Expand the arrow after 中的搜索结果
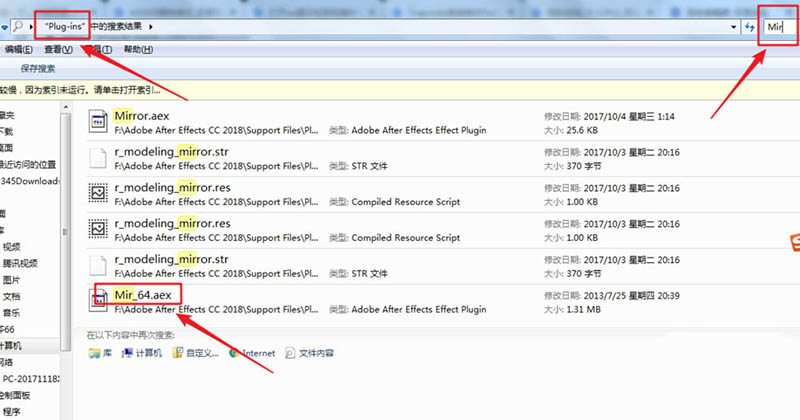The height and width of the screenshot is (420, 800). pyautogui.click(x=151, y=27)
